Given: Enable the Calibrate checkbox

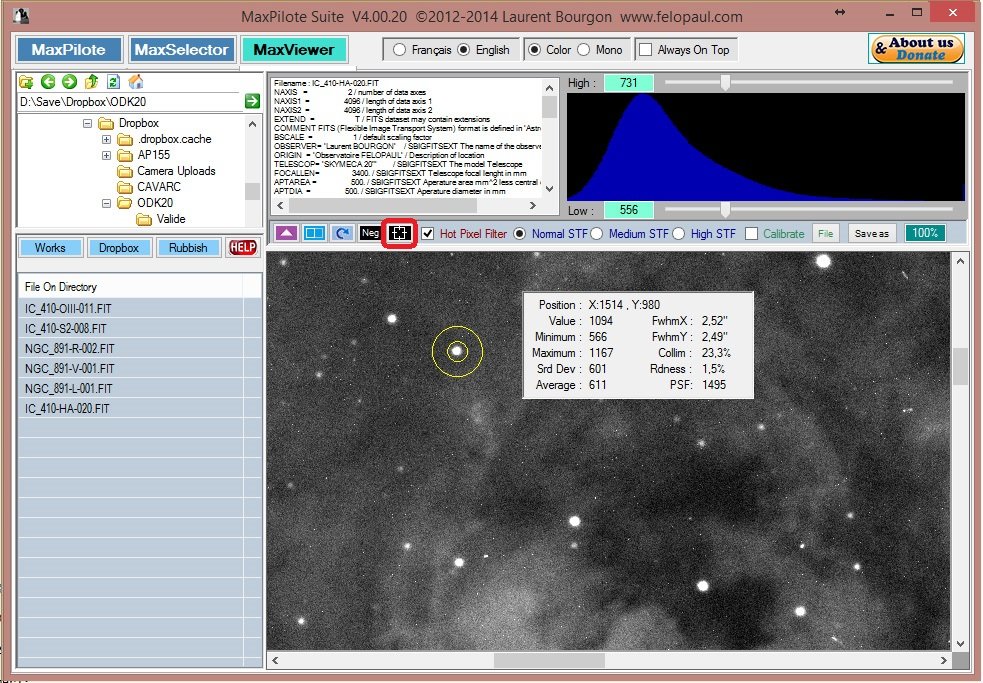Looking at the screenshot, I should coord(751,233).
